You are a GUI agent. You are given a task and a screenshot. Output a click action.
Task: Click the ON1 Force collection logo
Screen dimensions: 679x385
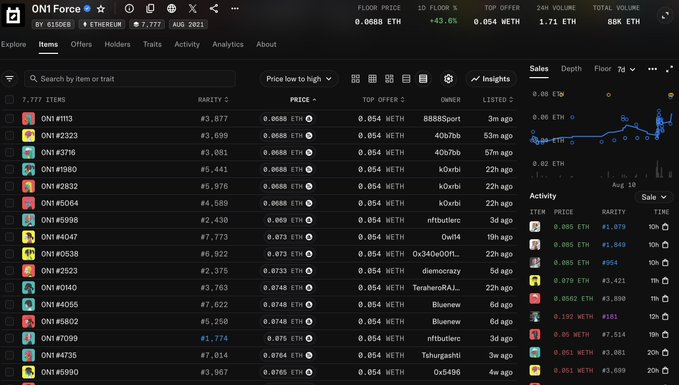coord(13,15)
